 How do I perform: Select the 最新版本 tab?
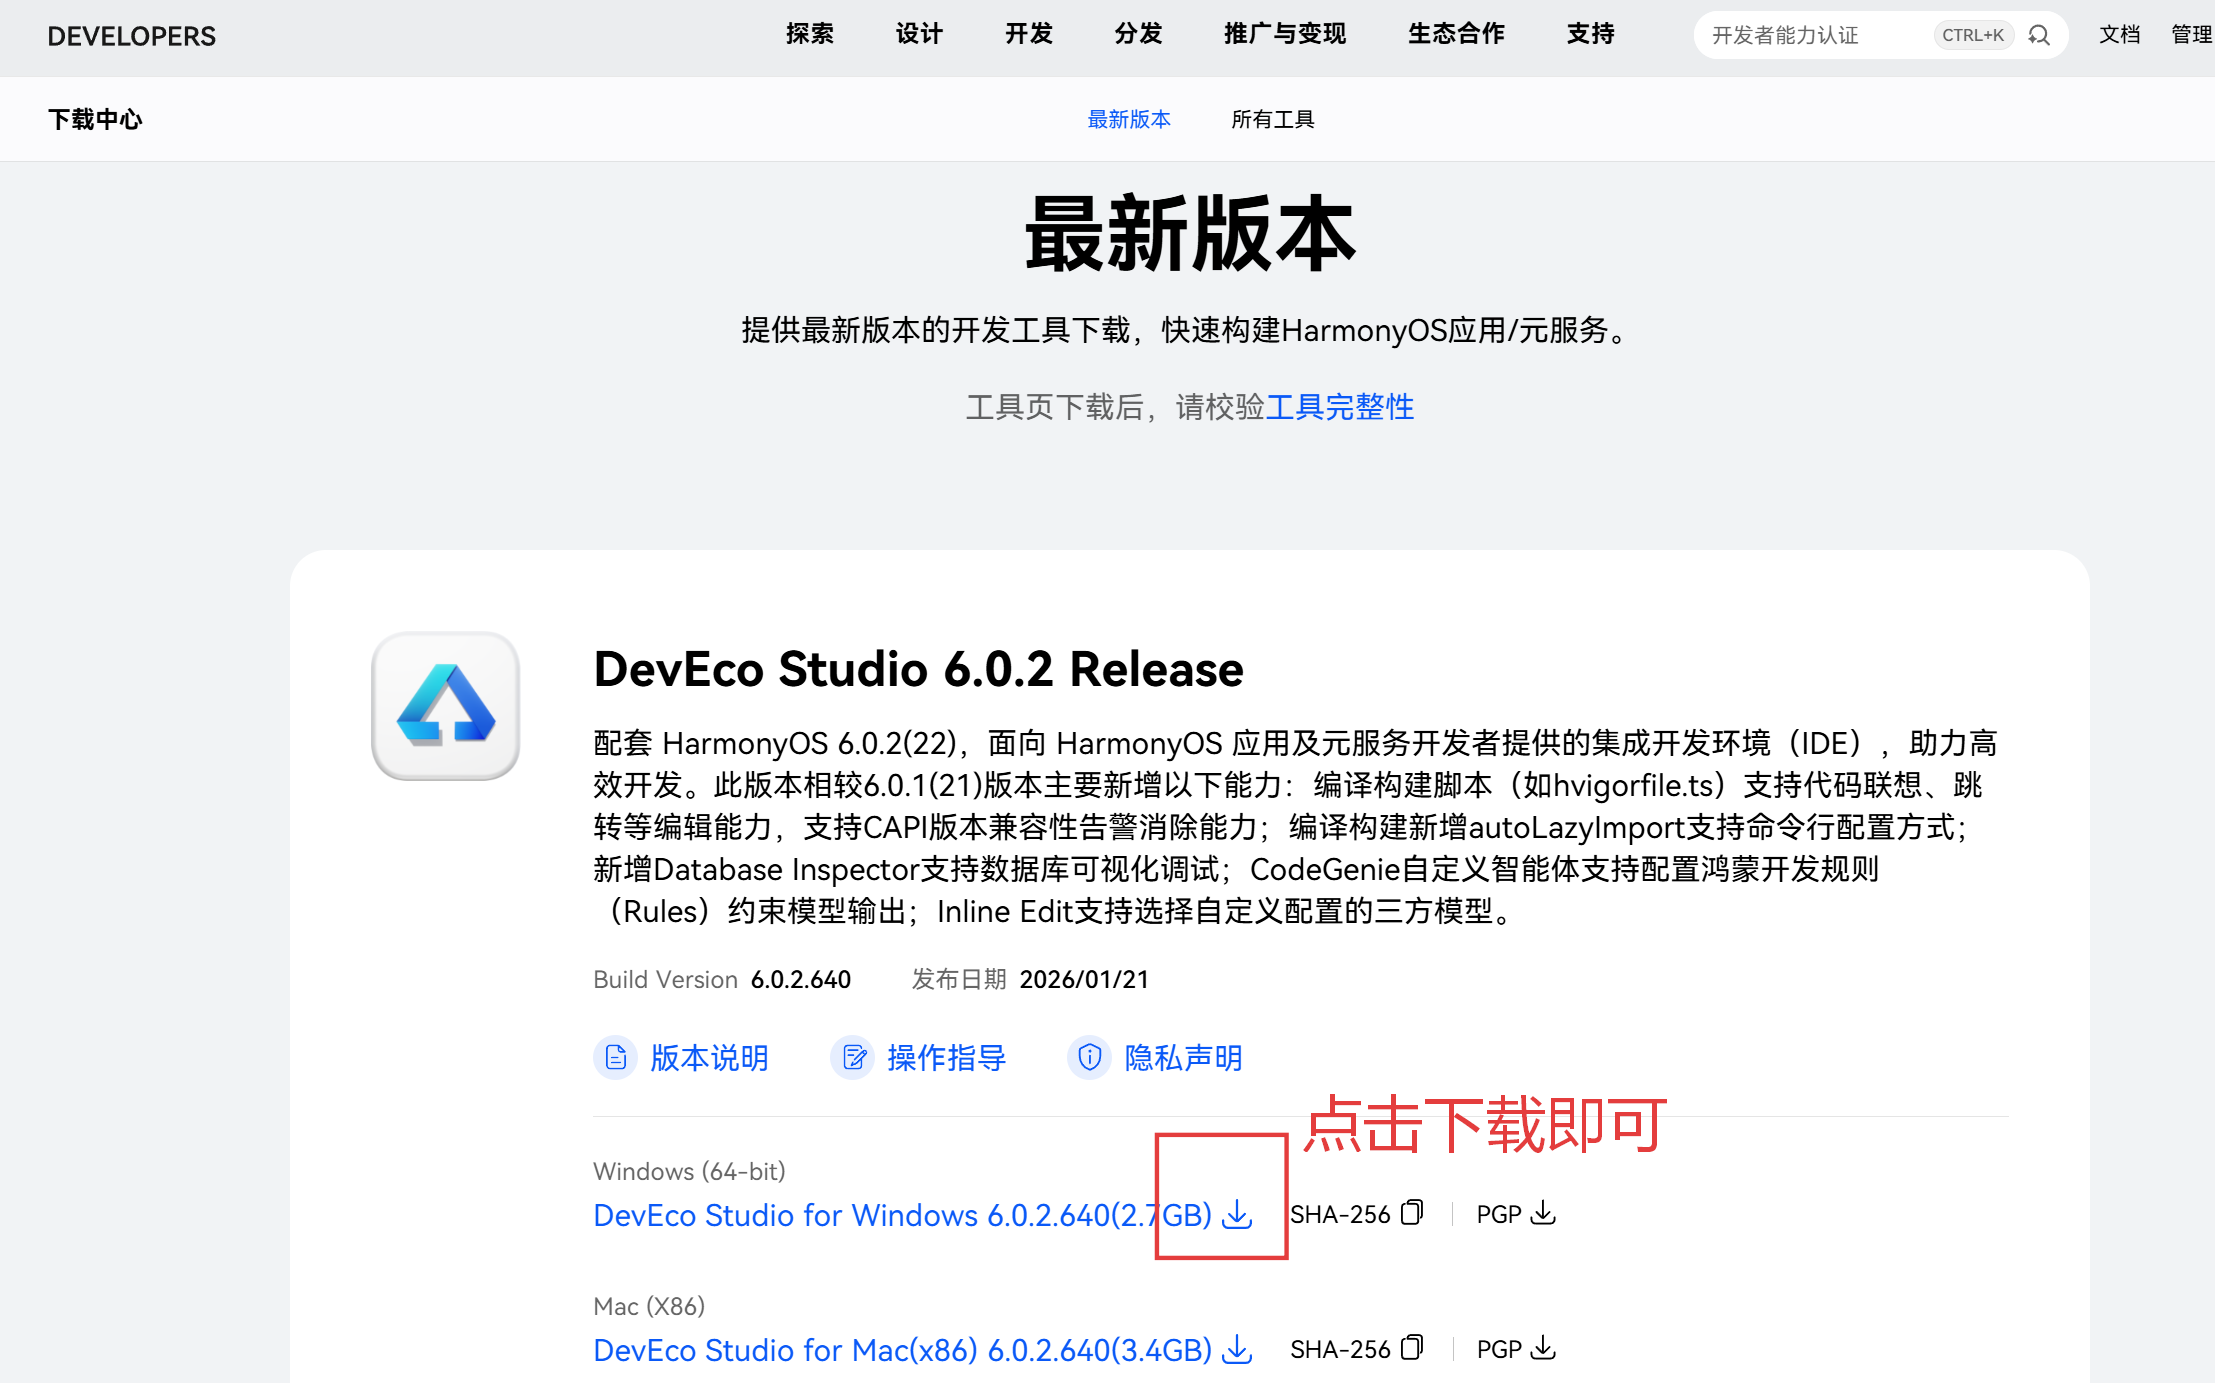1128,119
